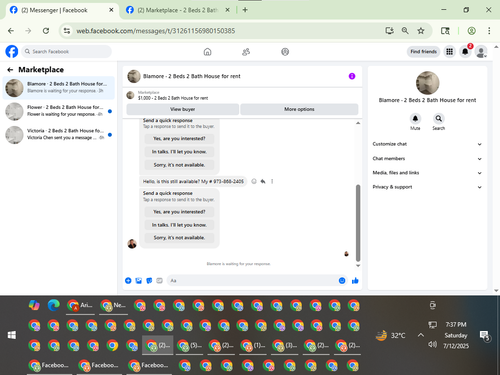Send upper quick reply 'Yes, are you interested?'
Image resolution: width=500 pixels, height=375 pixels.
pyautogui.click(x=179, y=139)
